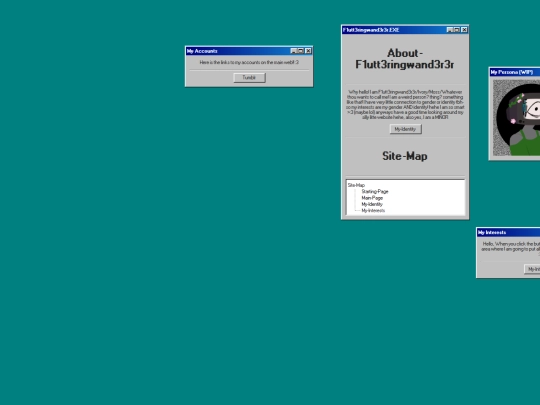Click the persona artwork in My Persona window

(516, 118)
